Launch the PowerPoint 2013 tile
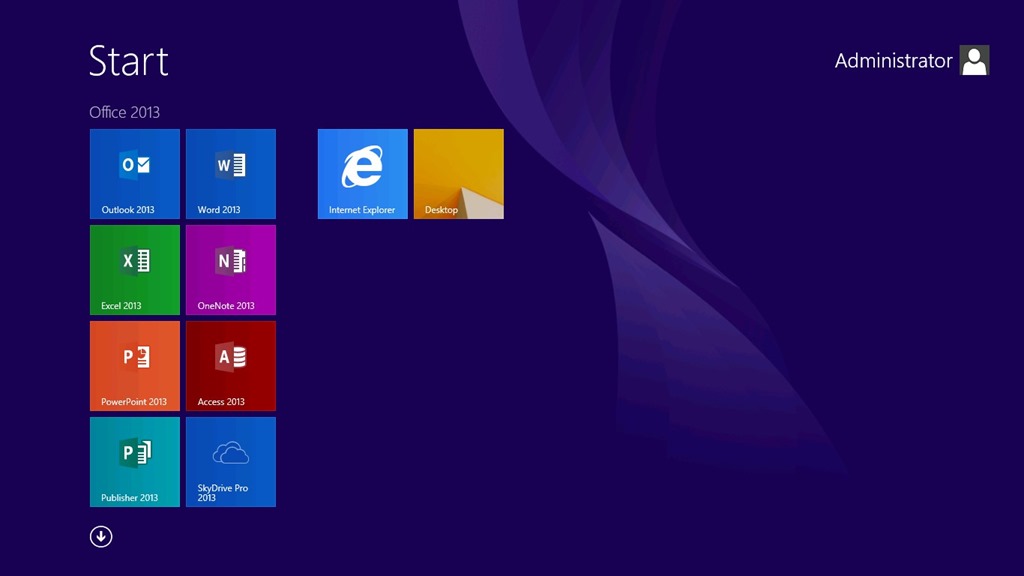 [135, 366]
